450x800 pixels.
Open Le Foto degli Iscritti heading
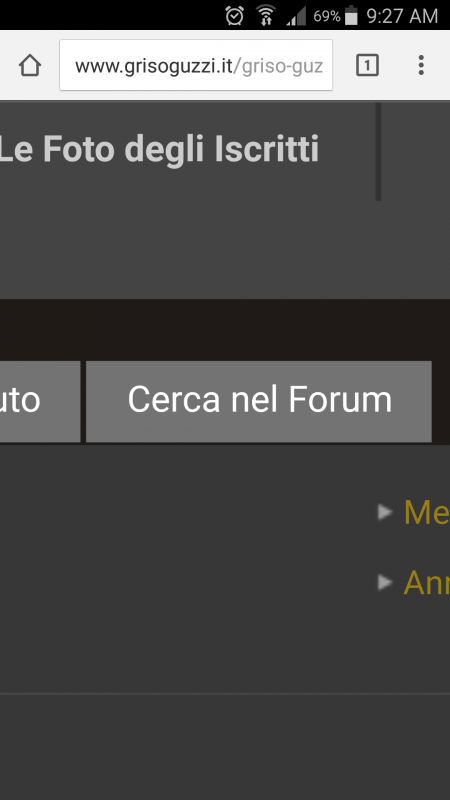[159, 149]
